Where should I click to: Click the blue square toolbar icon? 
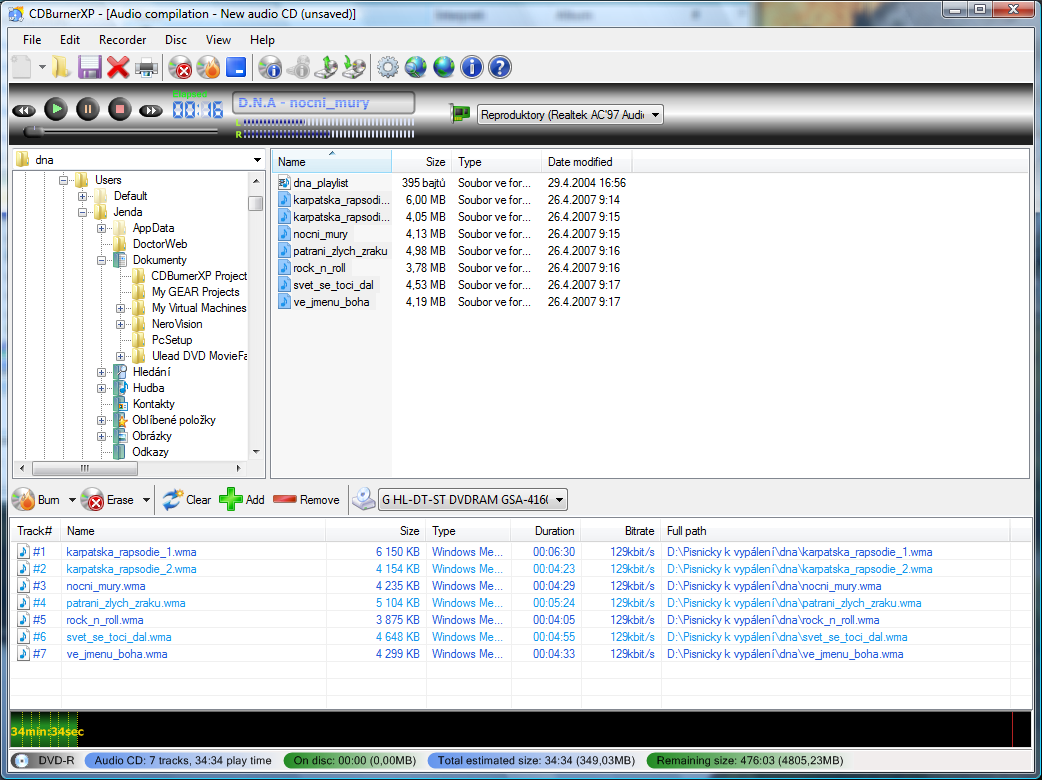coord(236,67)
